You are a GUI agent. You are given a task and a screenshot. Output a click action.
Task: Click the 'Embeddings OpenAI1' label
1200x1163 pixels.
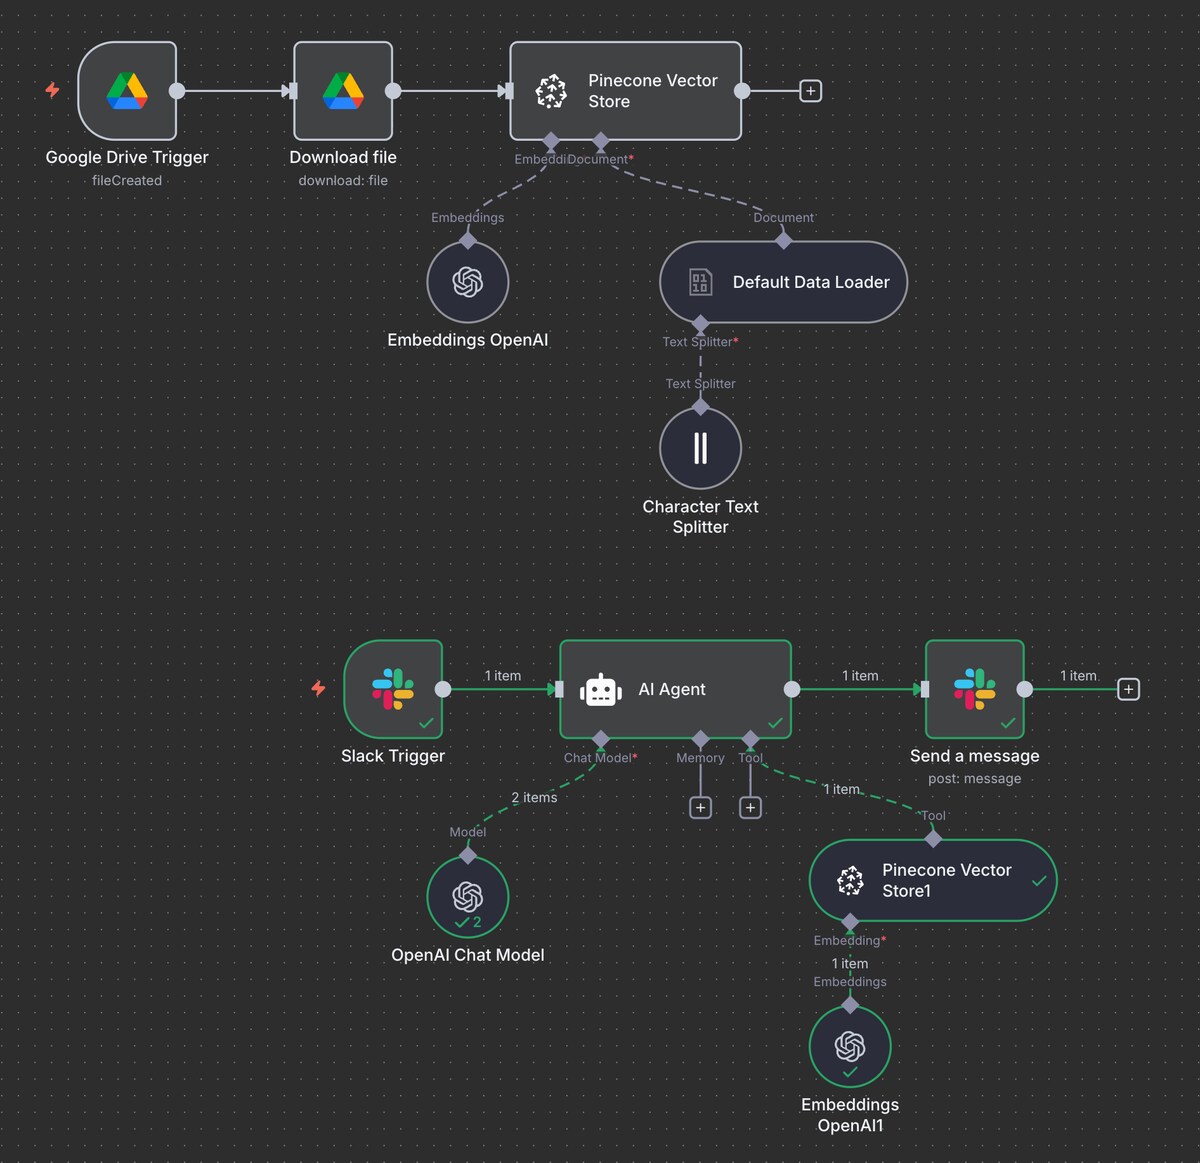pos(850,1115)
